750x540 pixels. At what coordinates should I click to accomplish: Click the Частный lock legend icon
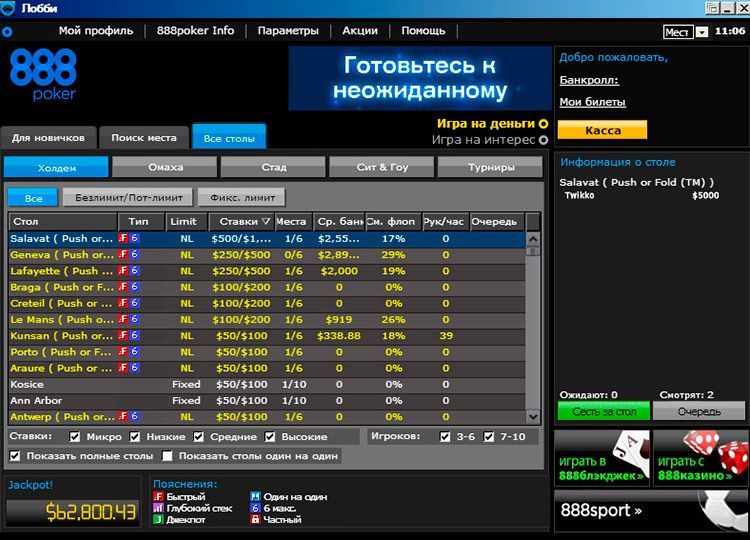255,519
